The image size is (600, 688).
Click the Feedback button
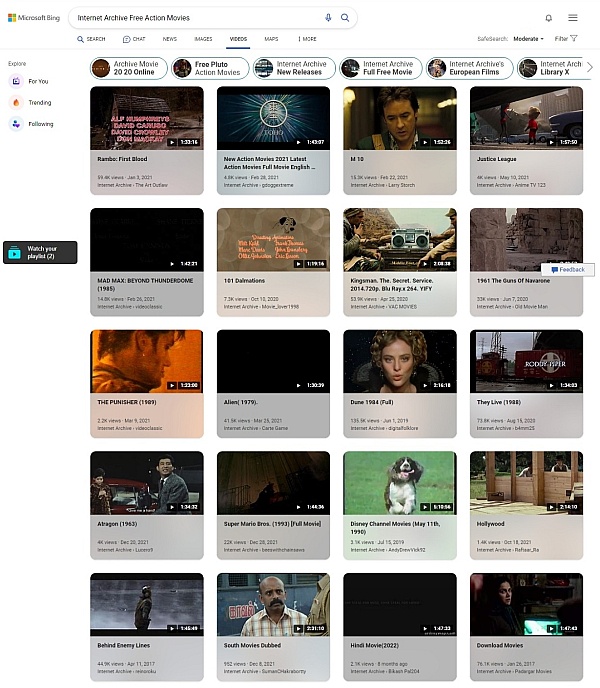pos(568,269)
